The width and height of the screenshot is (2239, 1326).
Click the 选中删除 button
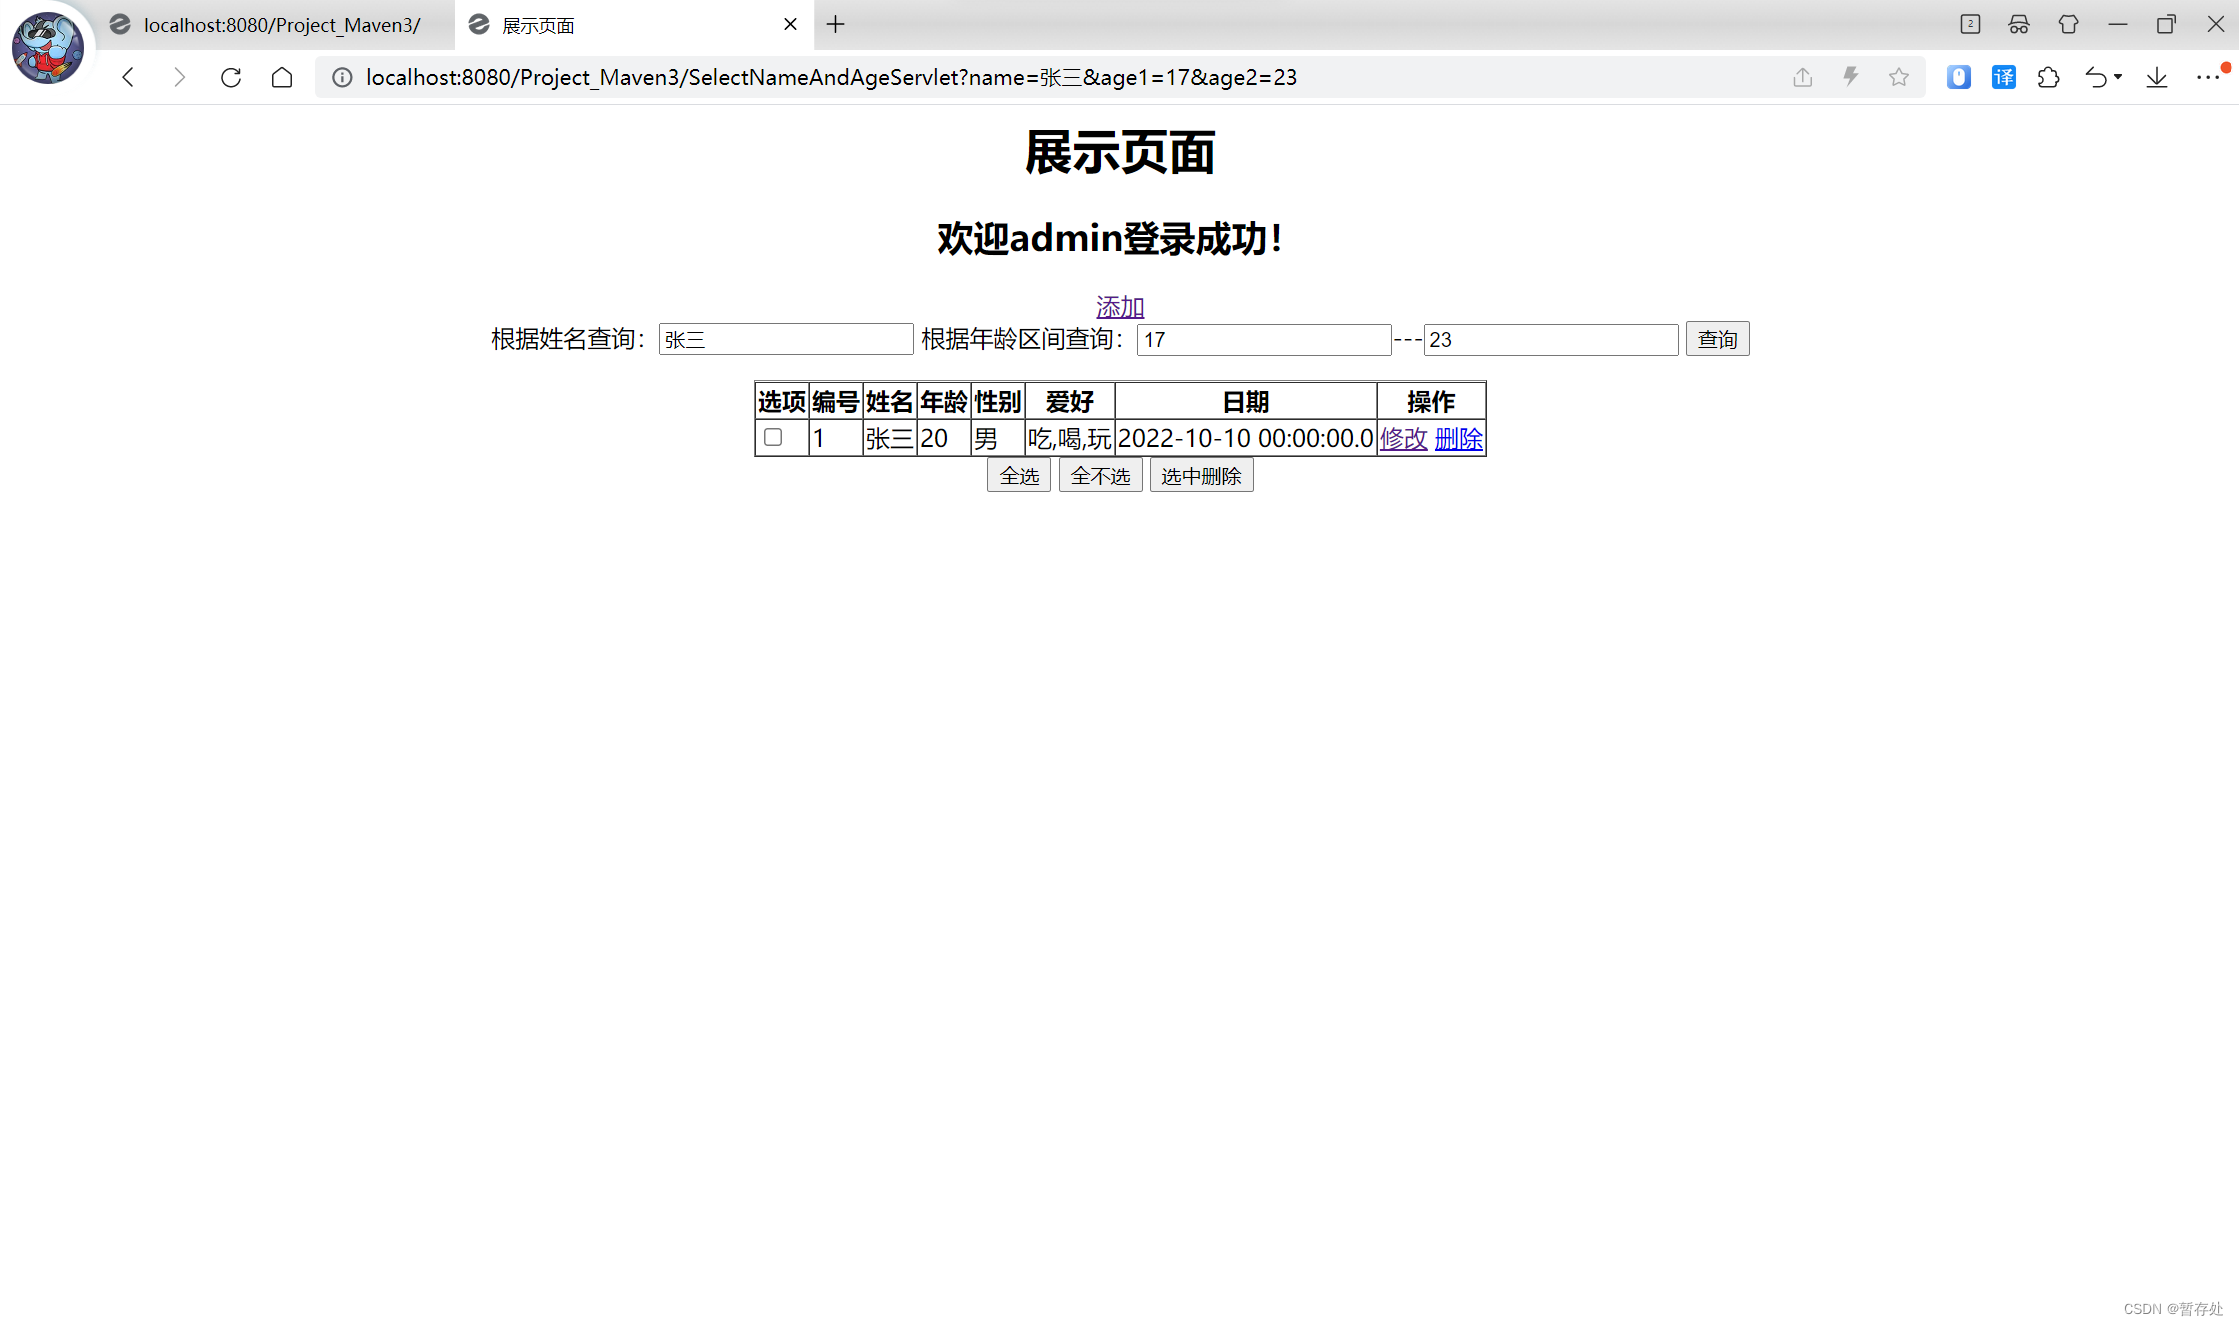click(1201, 476)
